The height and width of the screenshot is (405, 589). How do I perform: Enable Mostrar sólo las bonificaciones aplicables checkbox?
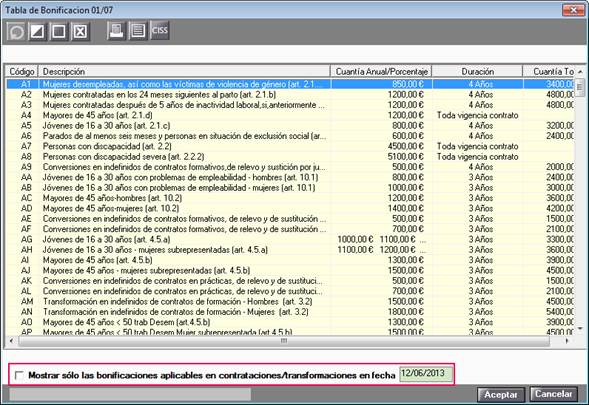click(x=19, y=375)
